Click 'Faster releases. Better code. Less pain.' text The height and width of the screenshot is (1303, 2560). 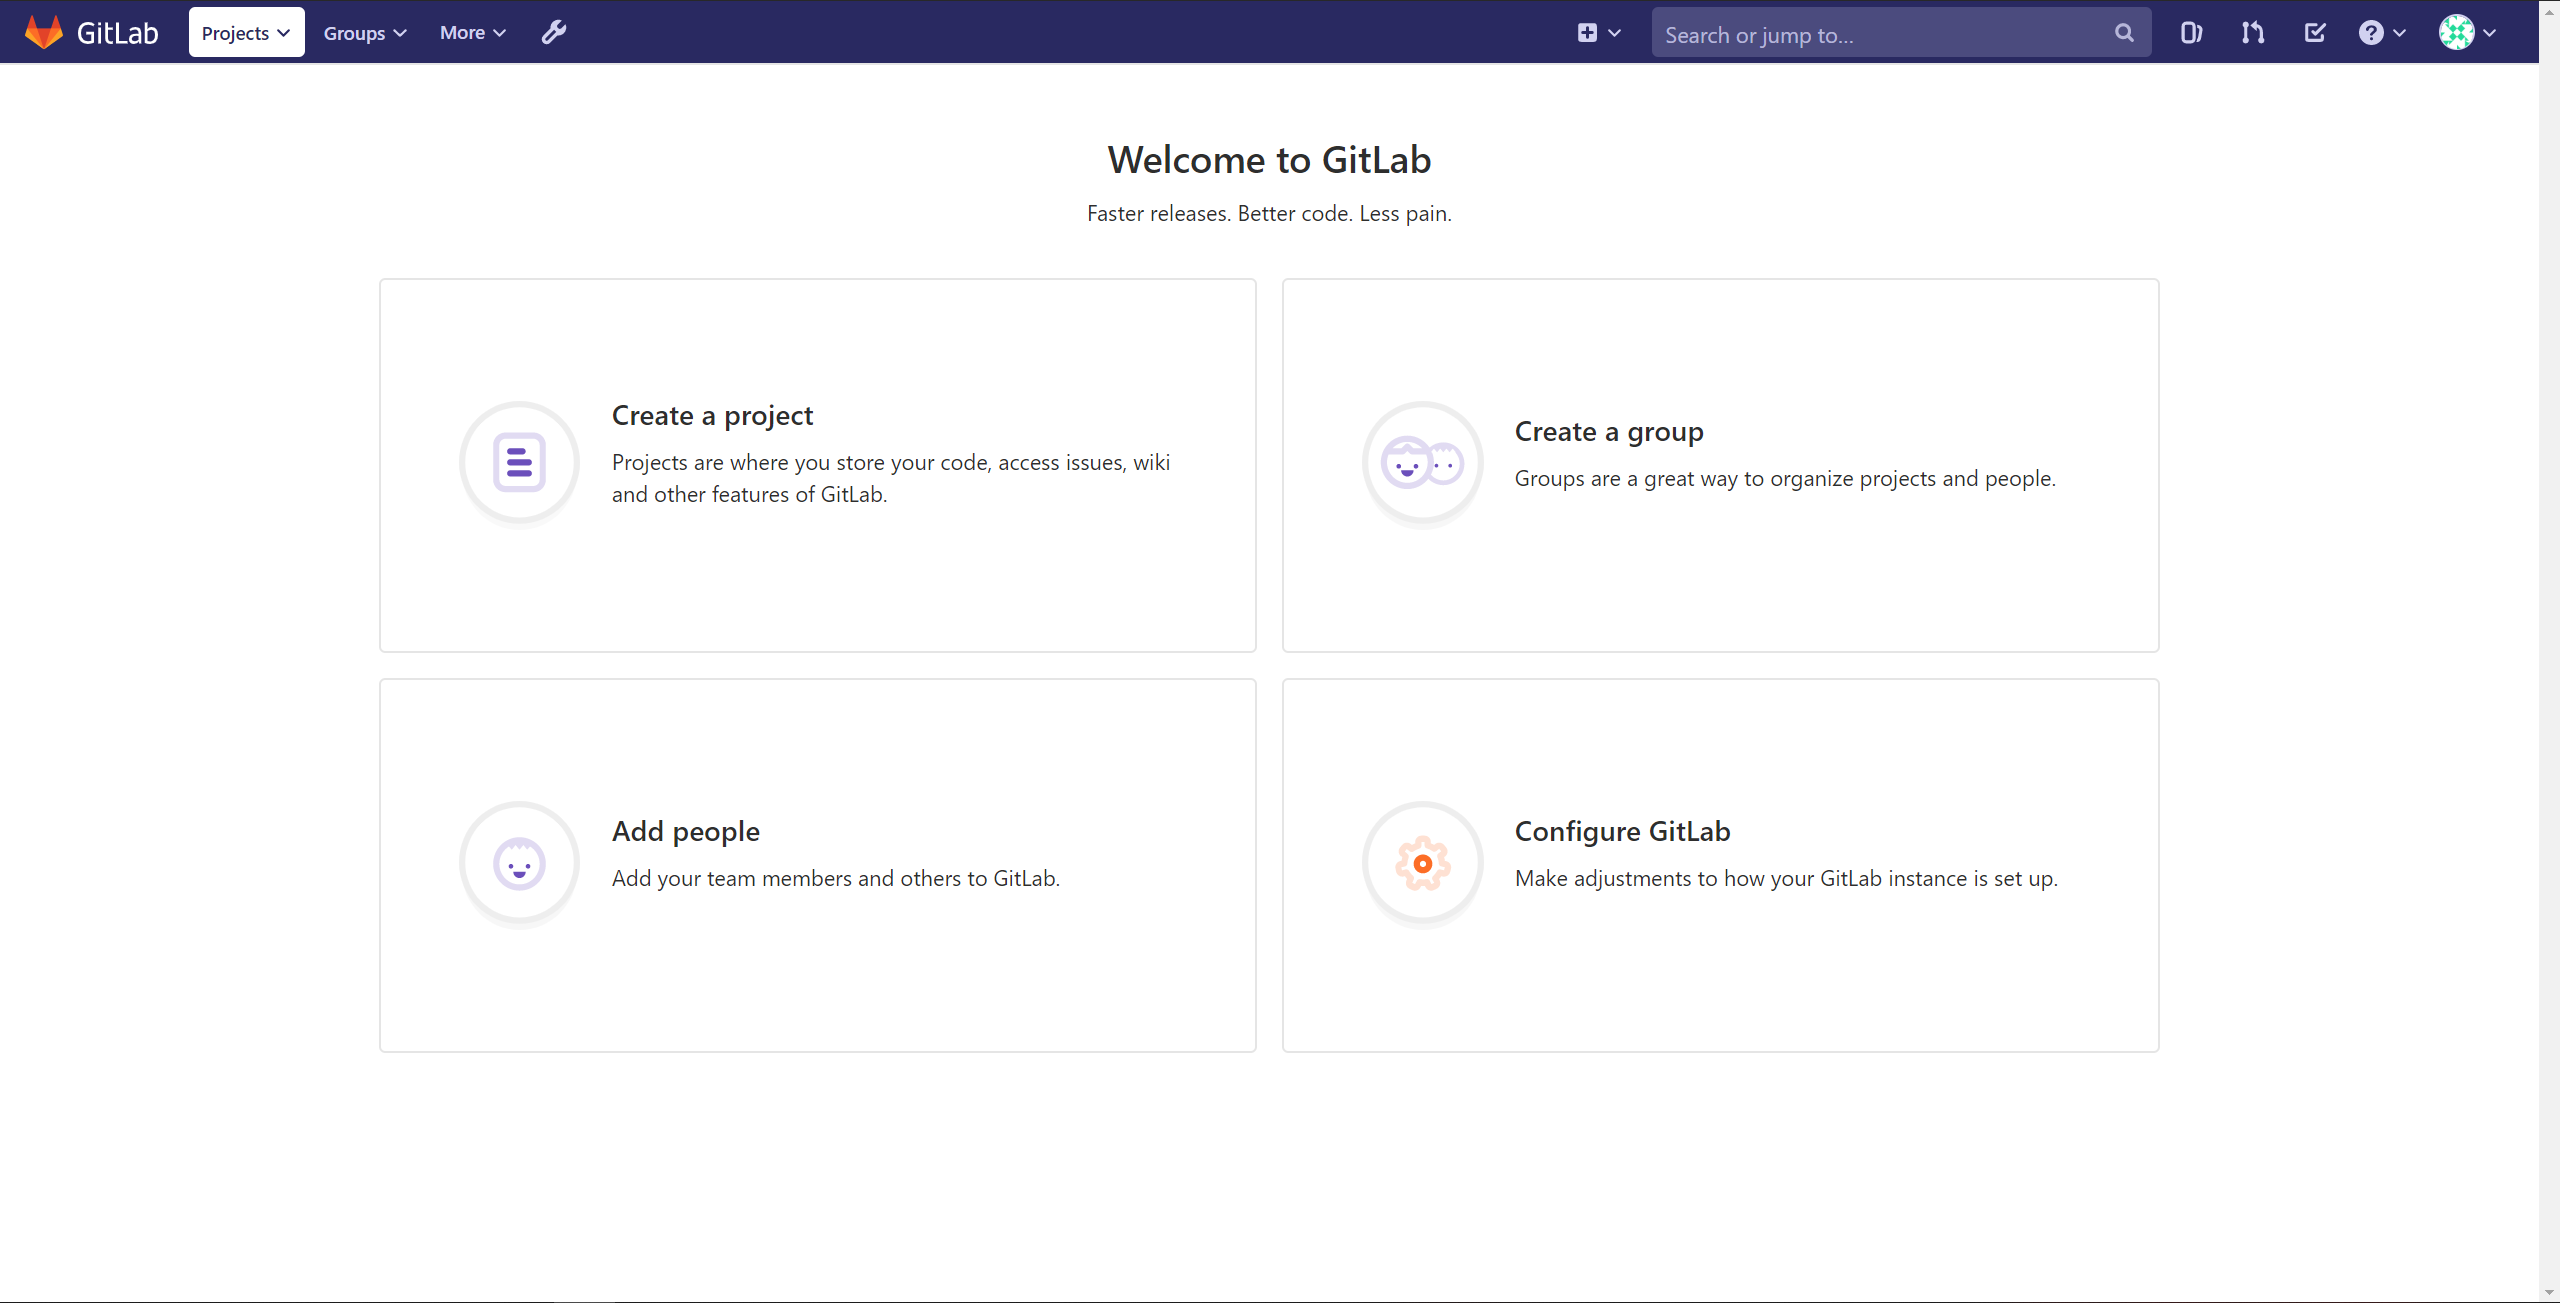pos(1269,213)
